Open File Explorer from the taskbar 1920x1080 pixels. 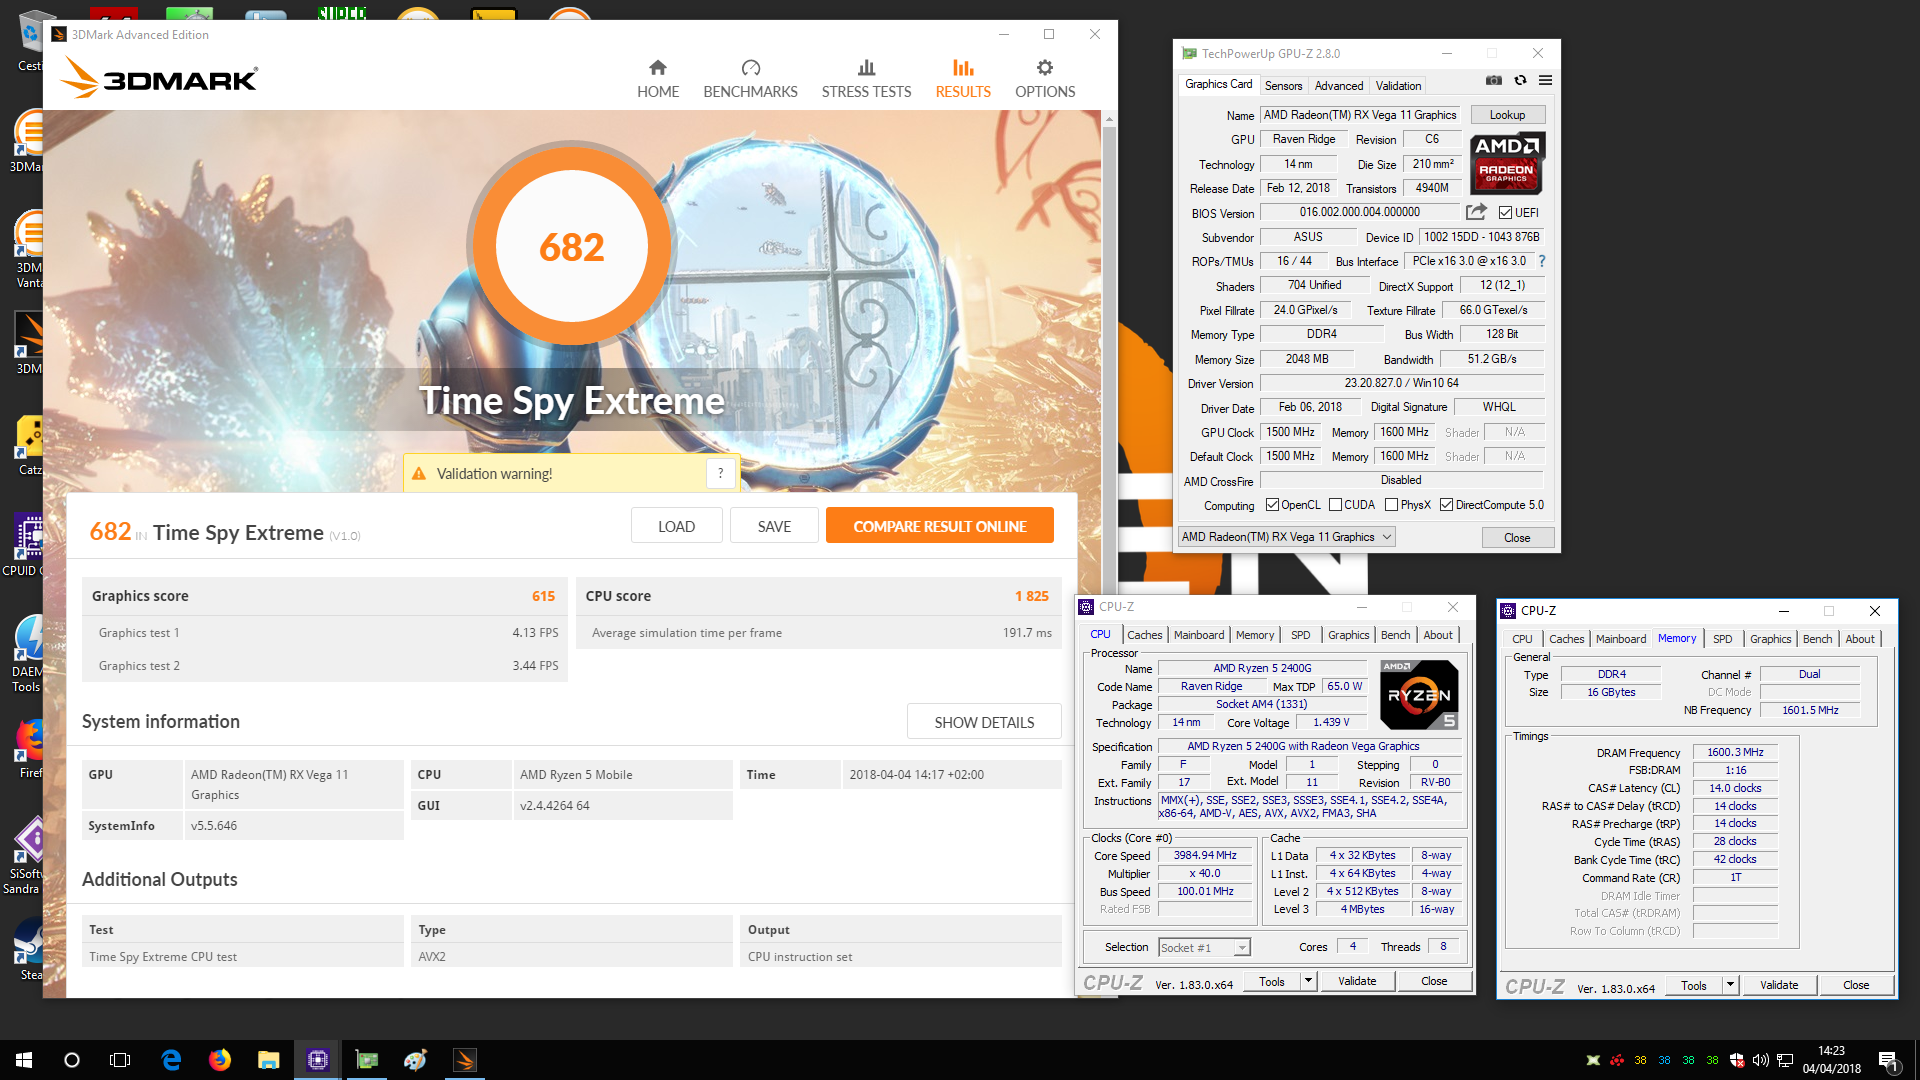point(268,1060)
